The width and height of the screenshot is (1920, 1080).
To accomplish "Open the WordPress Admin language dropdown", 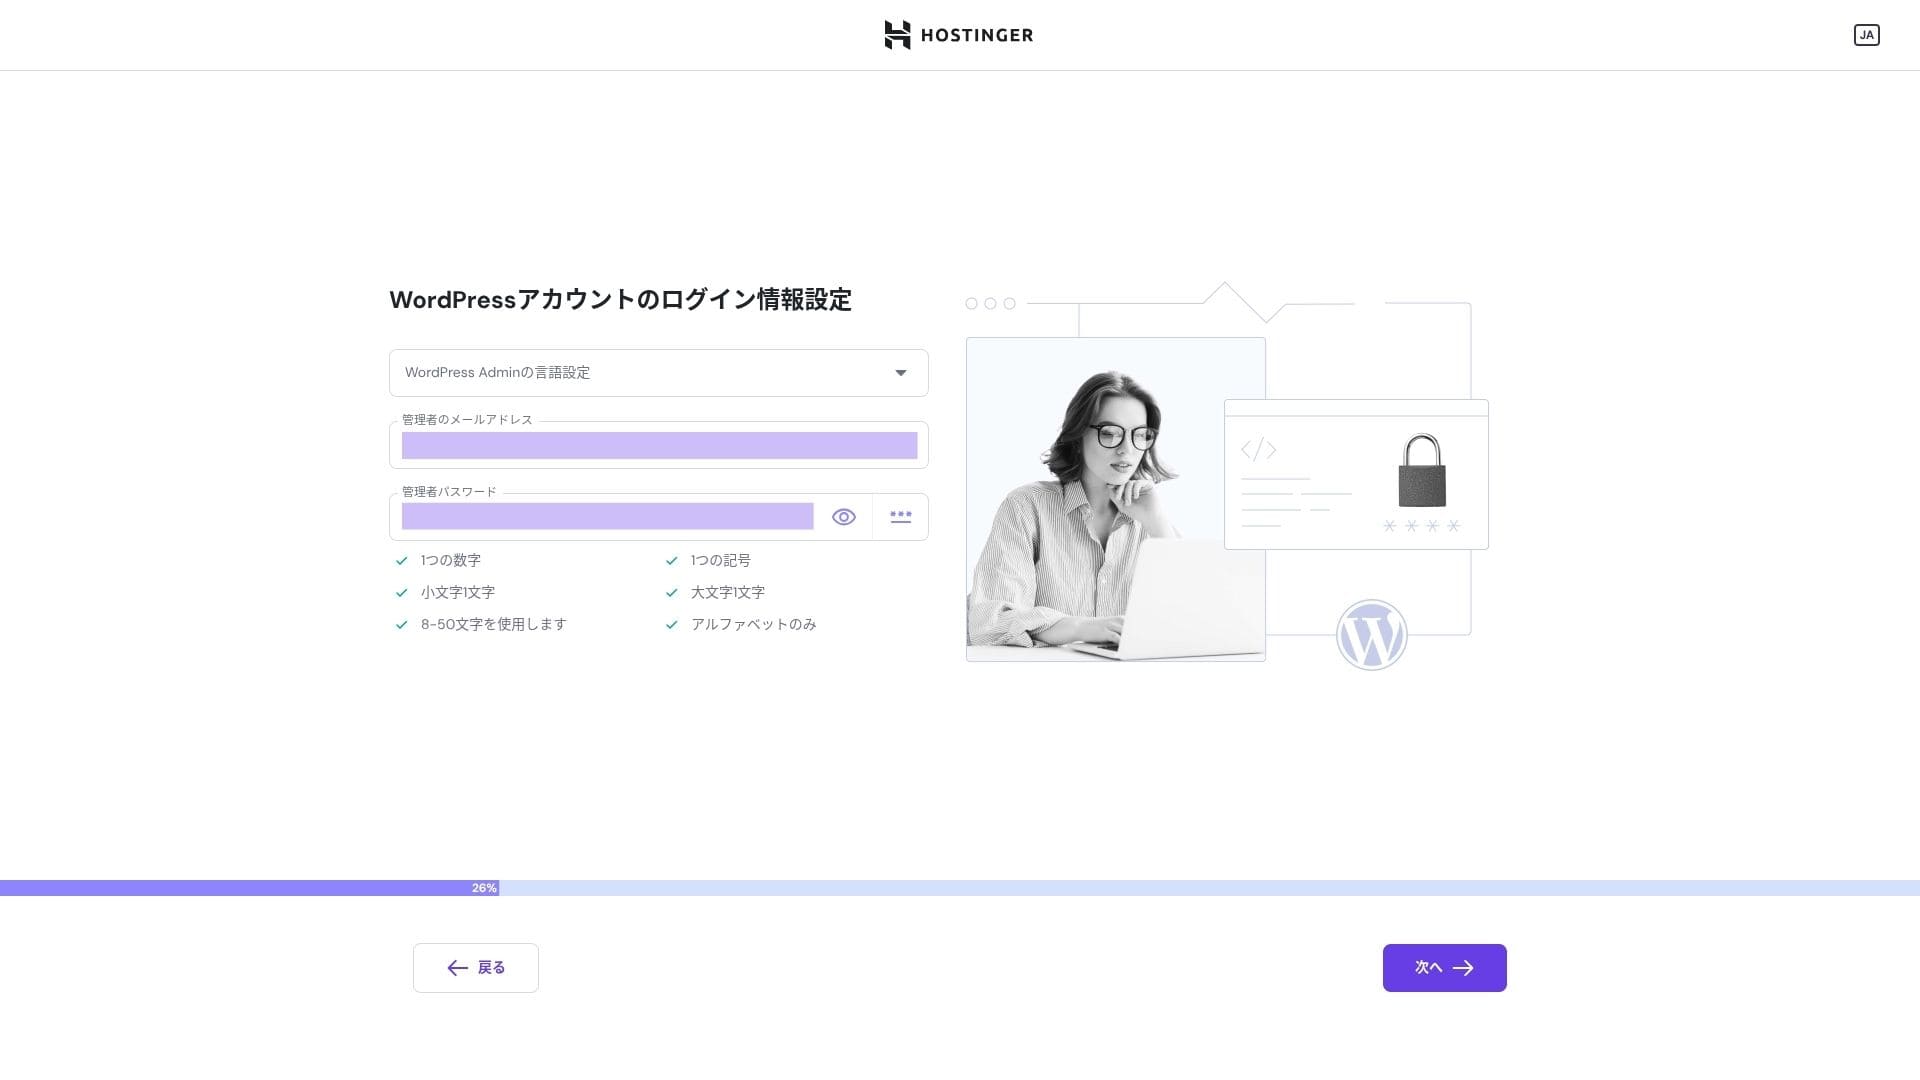I will click(x=659, y=373).
